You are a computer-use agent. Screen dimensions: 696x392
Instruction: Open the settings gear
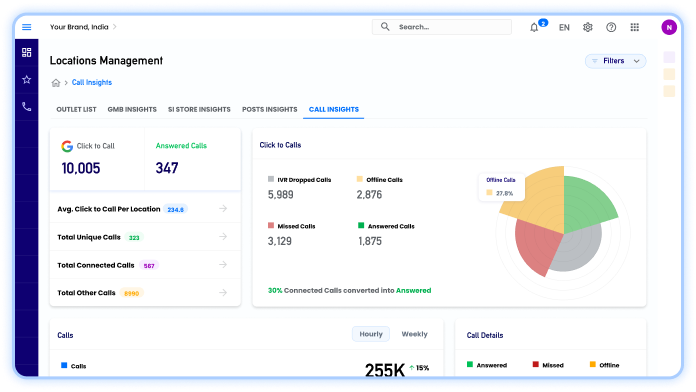pos(588,27)
